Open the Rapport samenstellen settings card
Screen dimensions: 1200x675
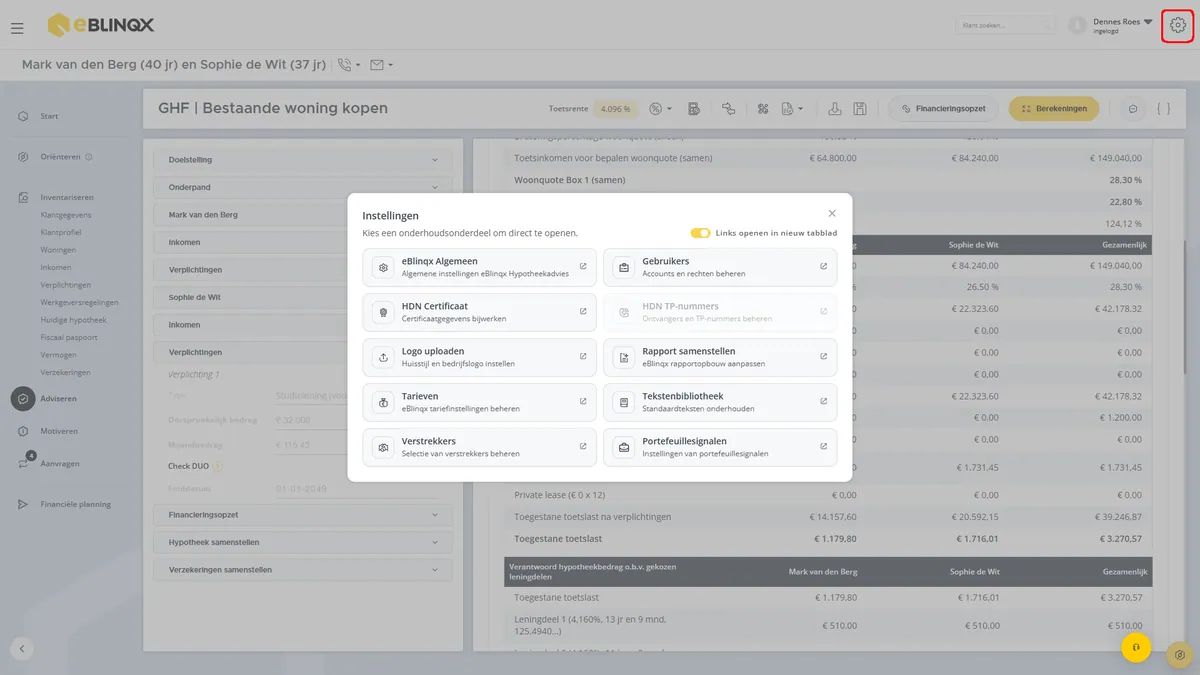tap(720, 357)
